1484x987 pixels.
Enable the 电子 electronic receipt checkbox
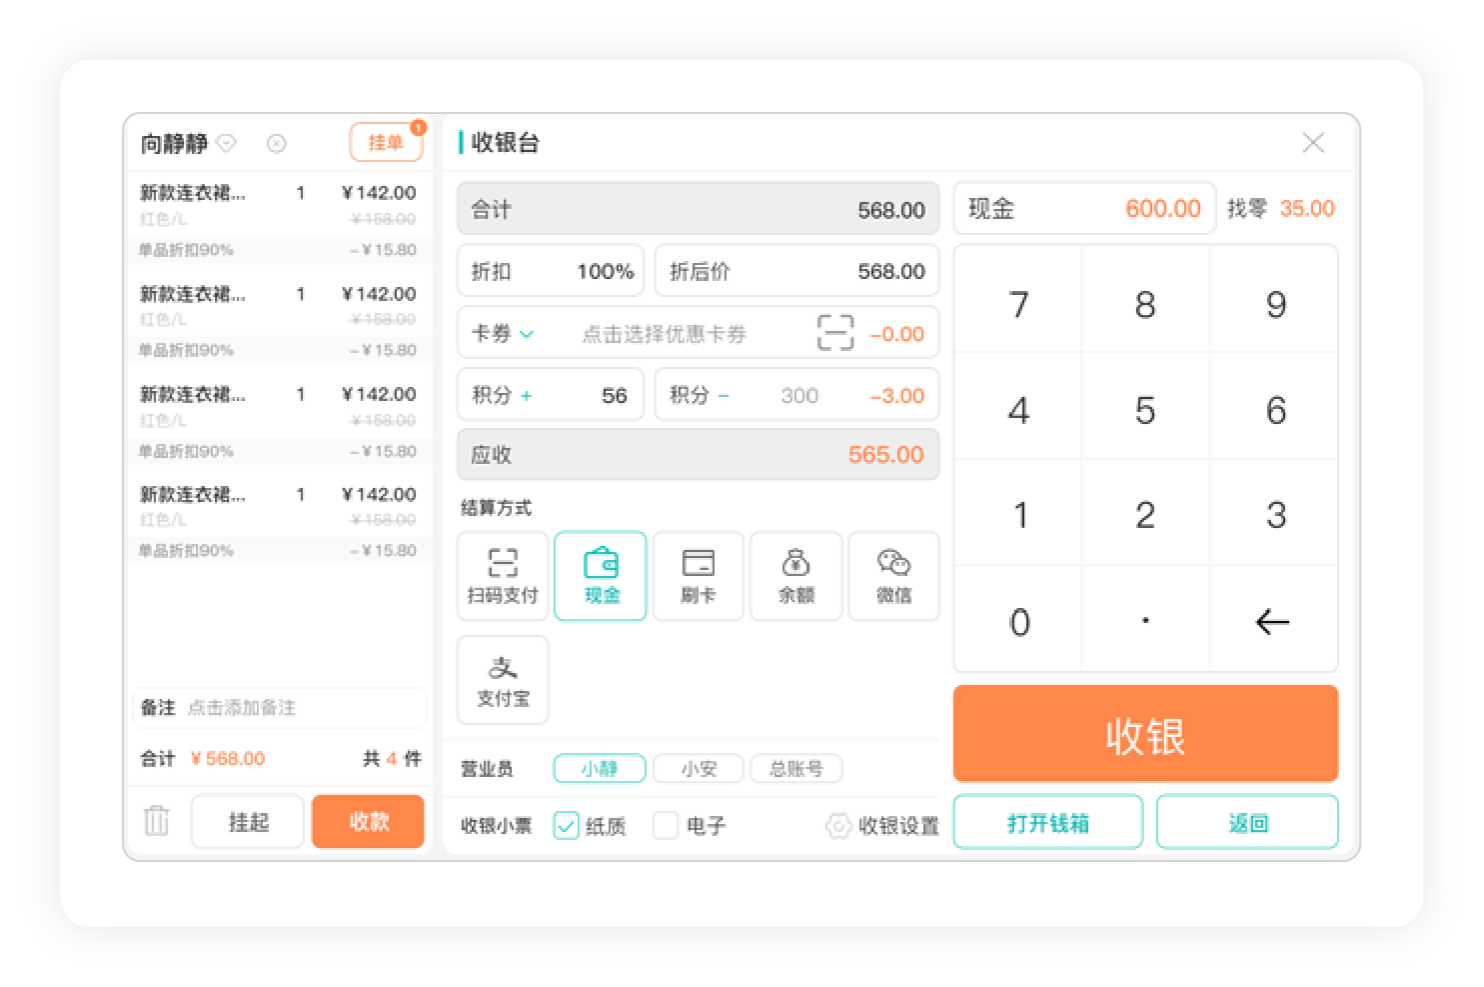[x=665, y=826]
